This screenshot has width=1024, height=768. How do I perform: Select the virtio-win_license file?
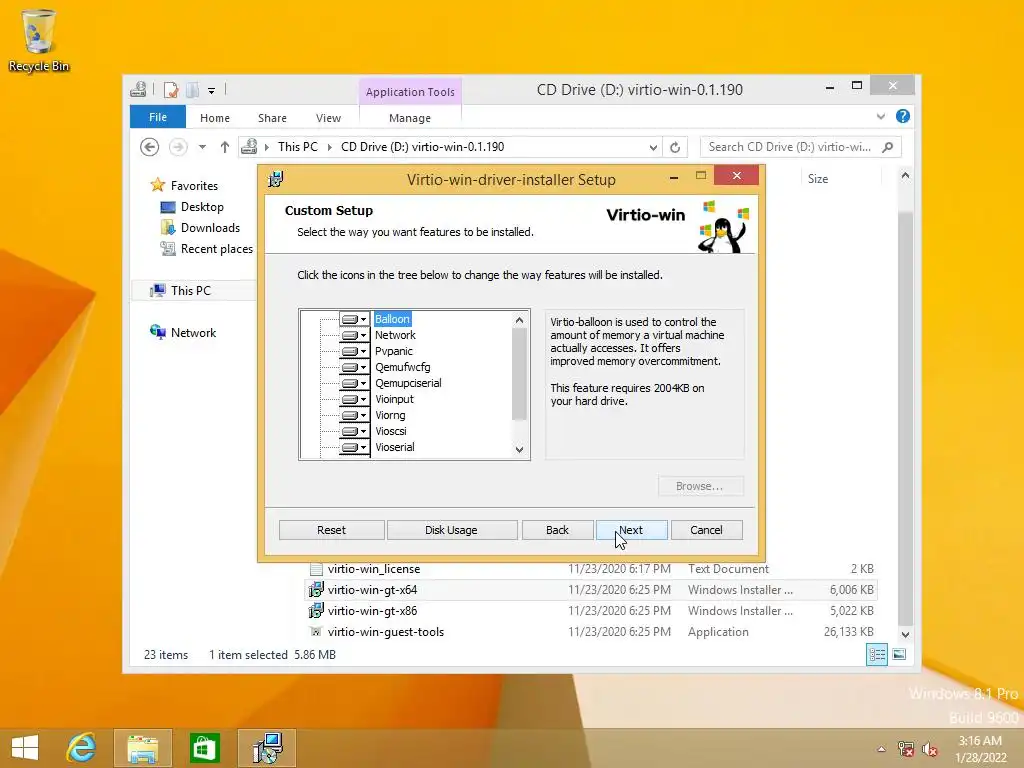[x=374, y=569]
